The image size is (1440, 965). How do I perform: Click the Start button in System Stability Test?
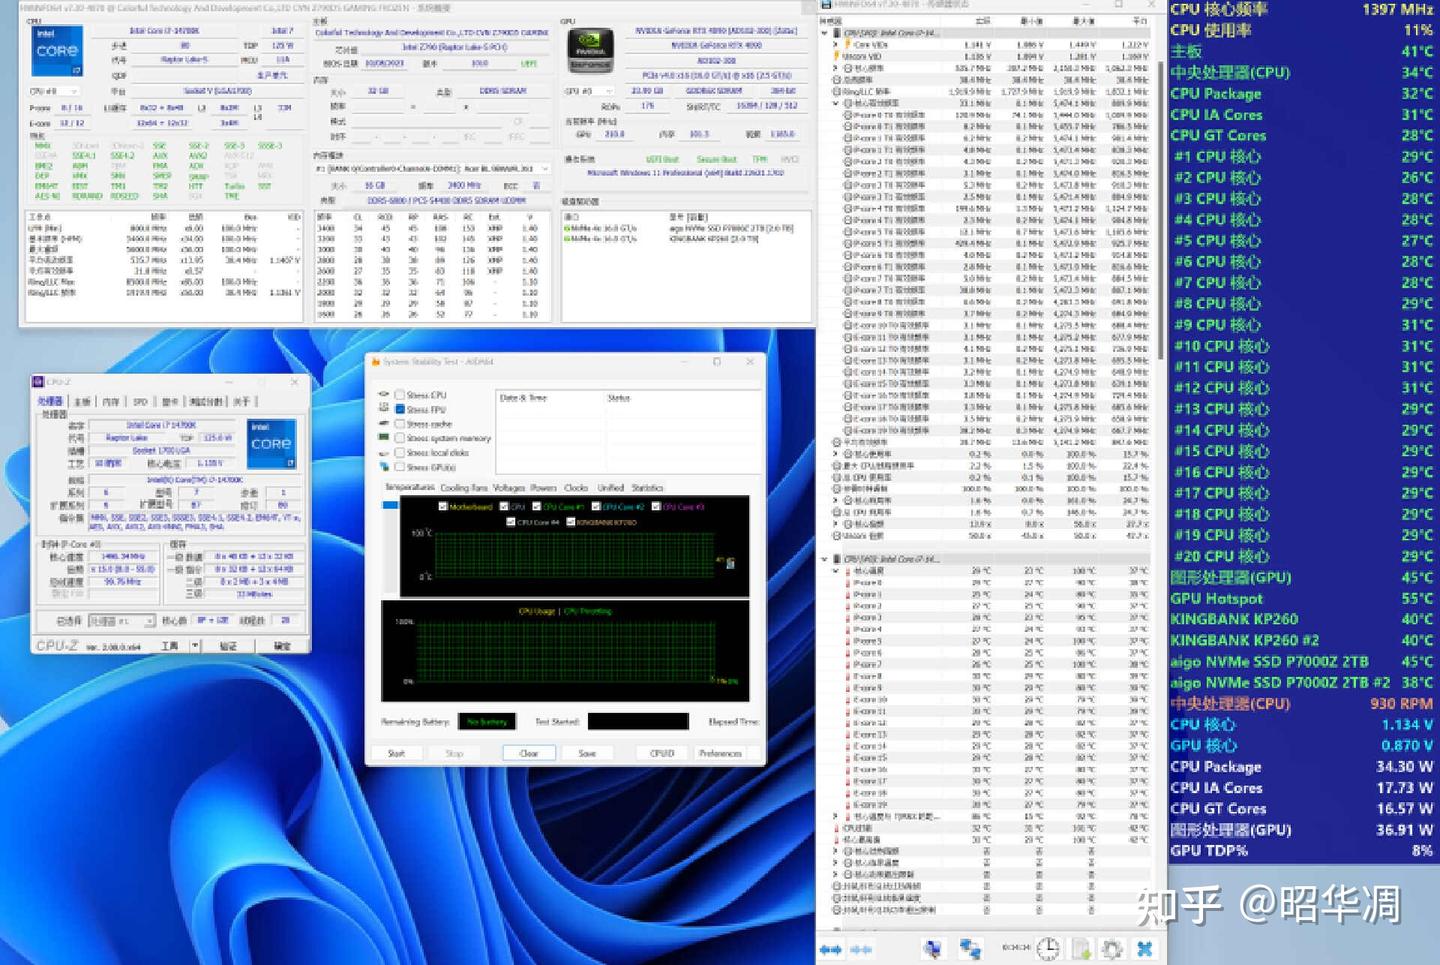[x=397, y=753]
